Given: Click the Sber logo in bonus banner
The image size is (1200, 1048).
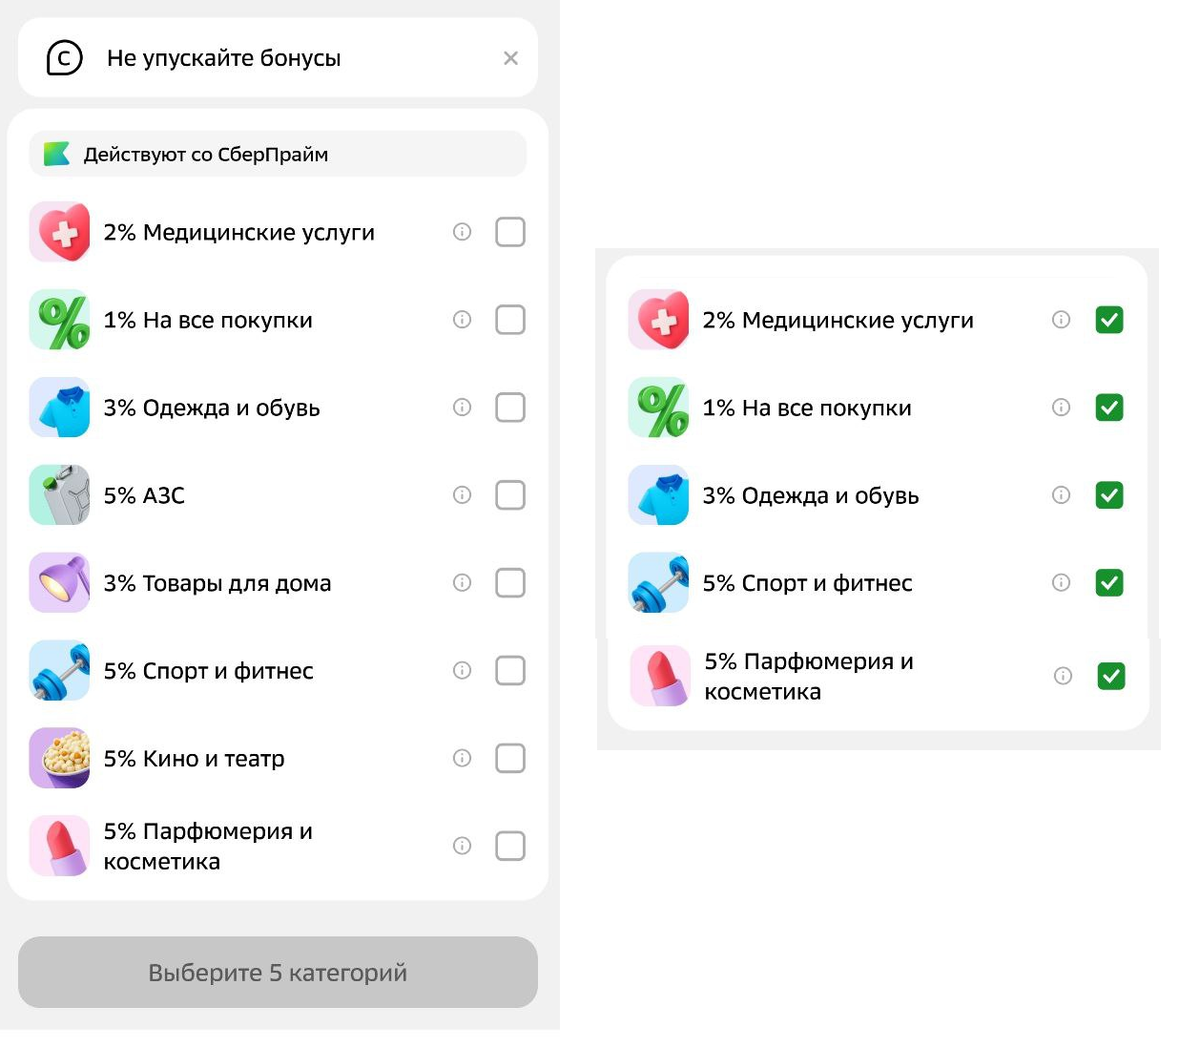Looking at the screenshot, I should [x=64, y=58].
